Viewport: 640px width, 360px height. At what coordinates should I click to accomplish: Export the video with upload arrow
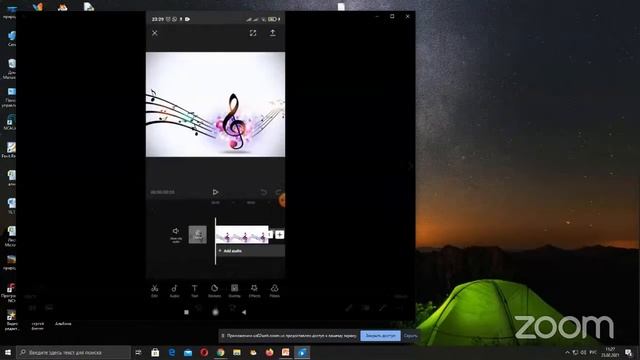pyautogui.click(x=273, y=33)
